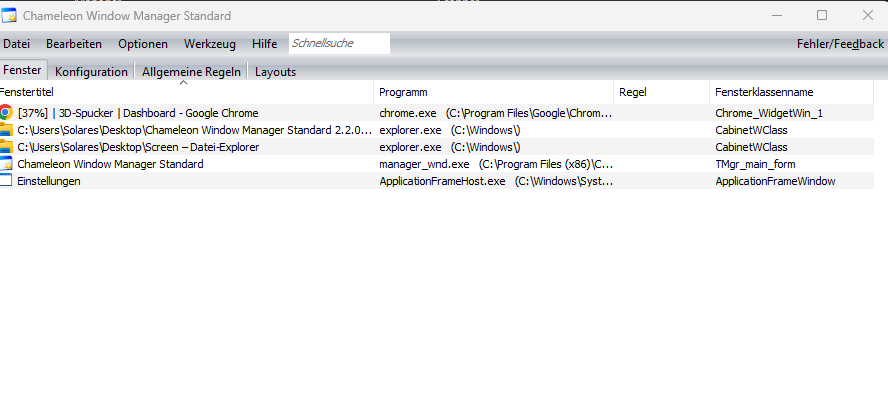Click the folder icon of the Chameleon Window Manager Standard 2.2.0 row
The height and width of the screenshot is (409, 888).
tap(6, 130)
